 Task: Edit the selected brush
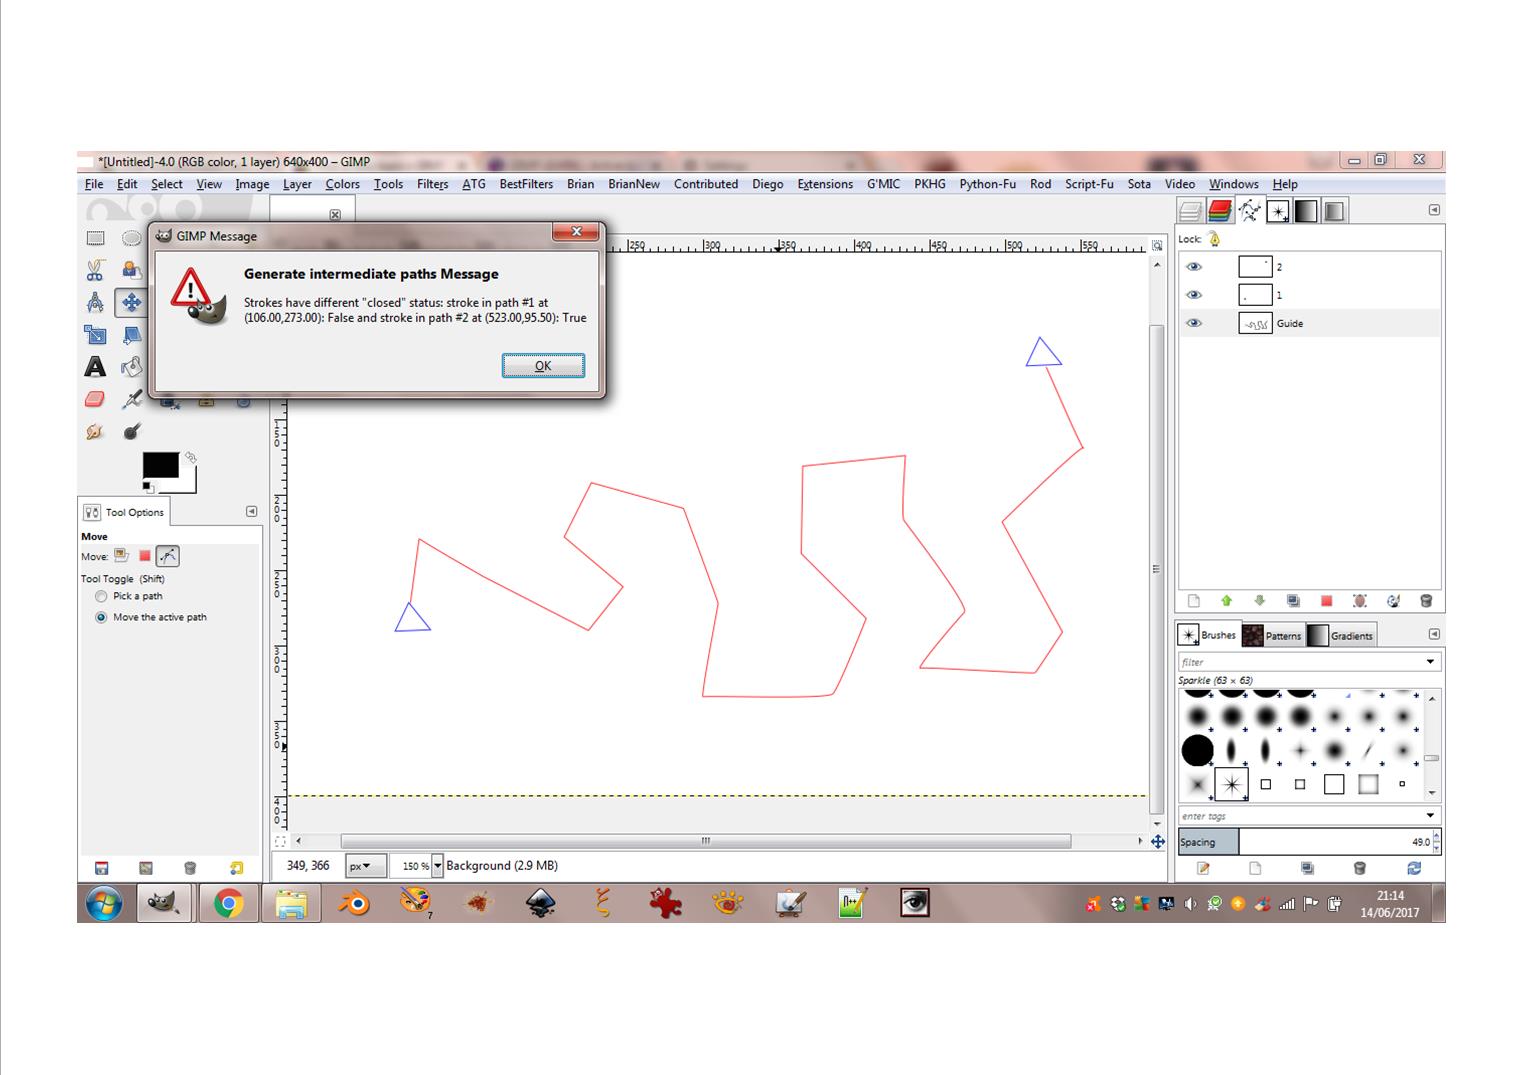(1203, 868)
